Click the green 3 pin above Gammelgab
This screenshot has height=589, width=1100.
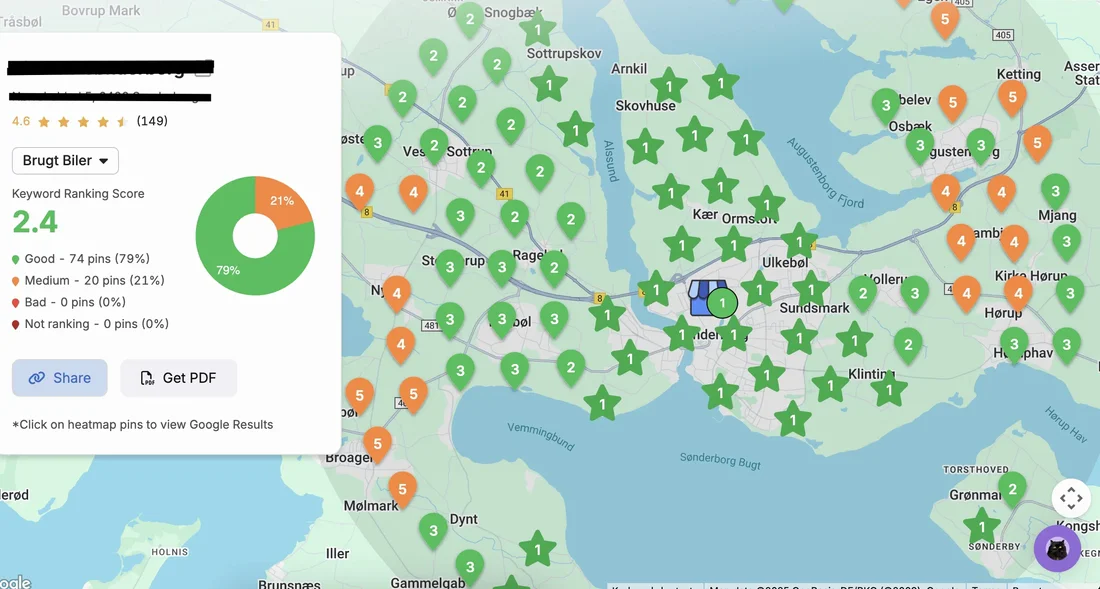click(x=469, y=567)
